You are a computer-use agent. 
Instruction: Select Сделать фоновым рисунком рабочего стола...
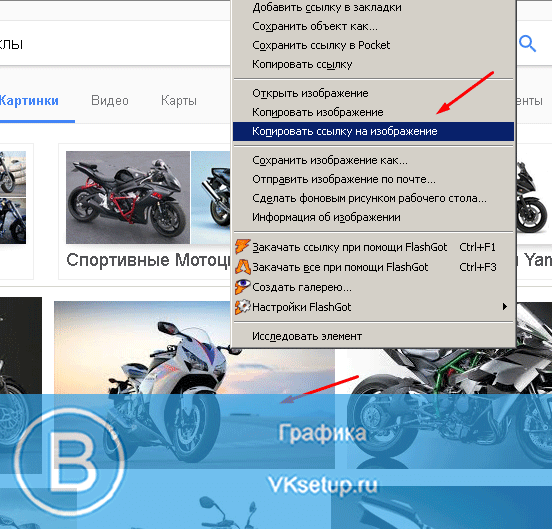[374, 199]
